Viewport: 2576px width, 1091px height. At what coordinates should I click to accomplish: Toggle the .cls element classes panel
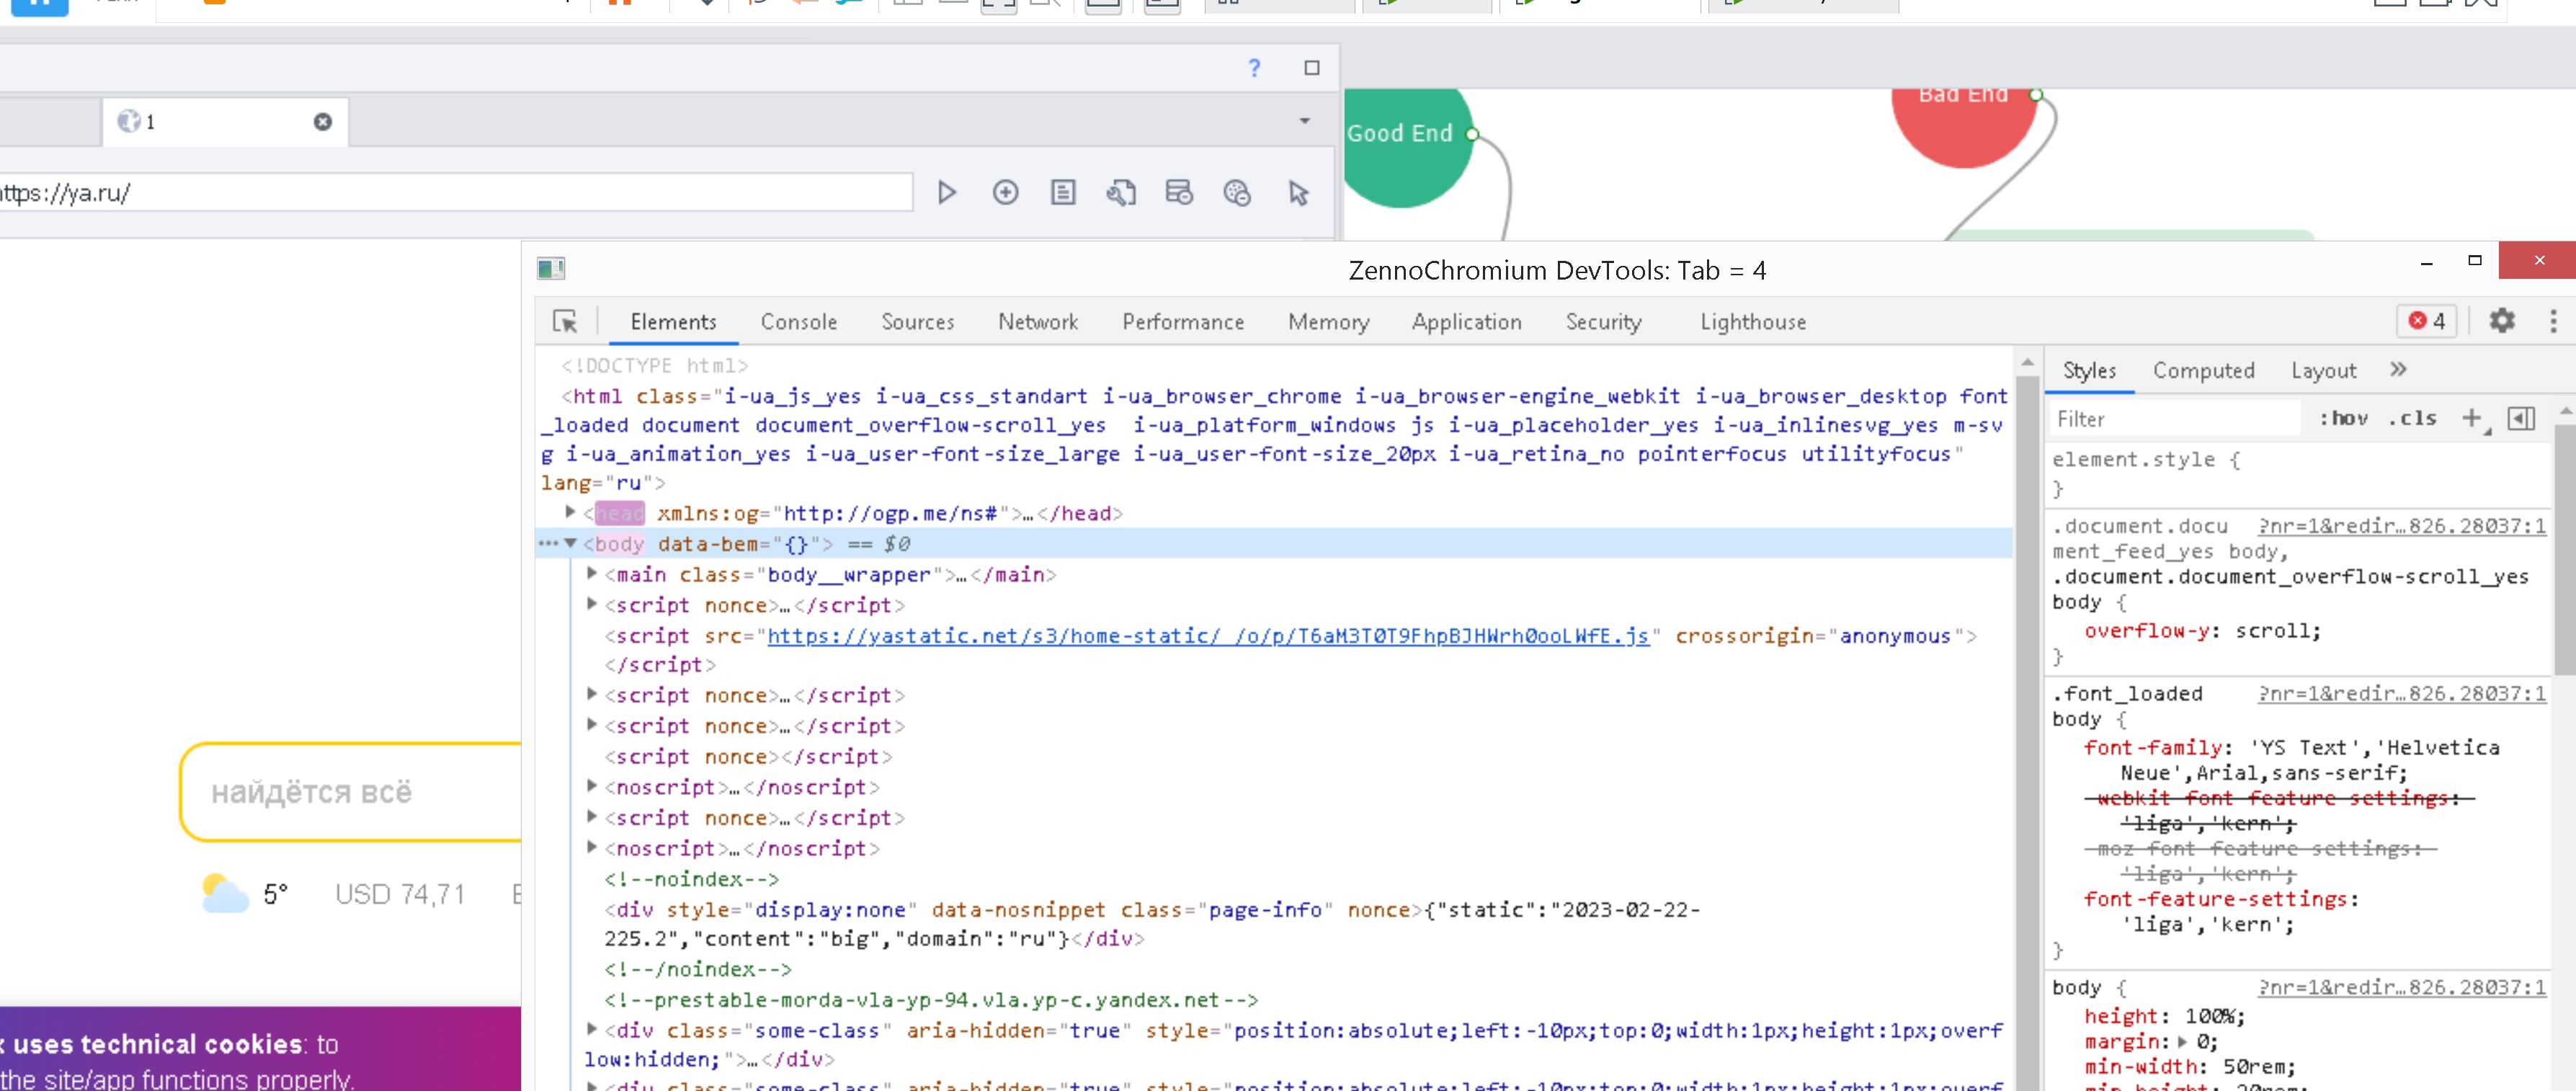click(x=2412, y=419)
